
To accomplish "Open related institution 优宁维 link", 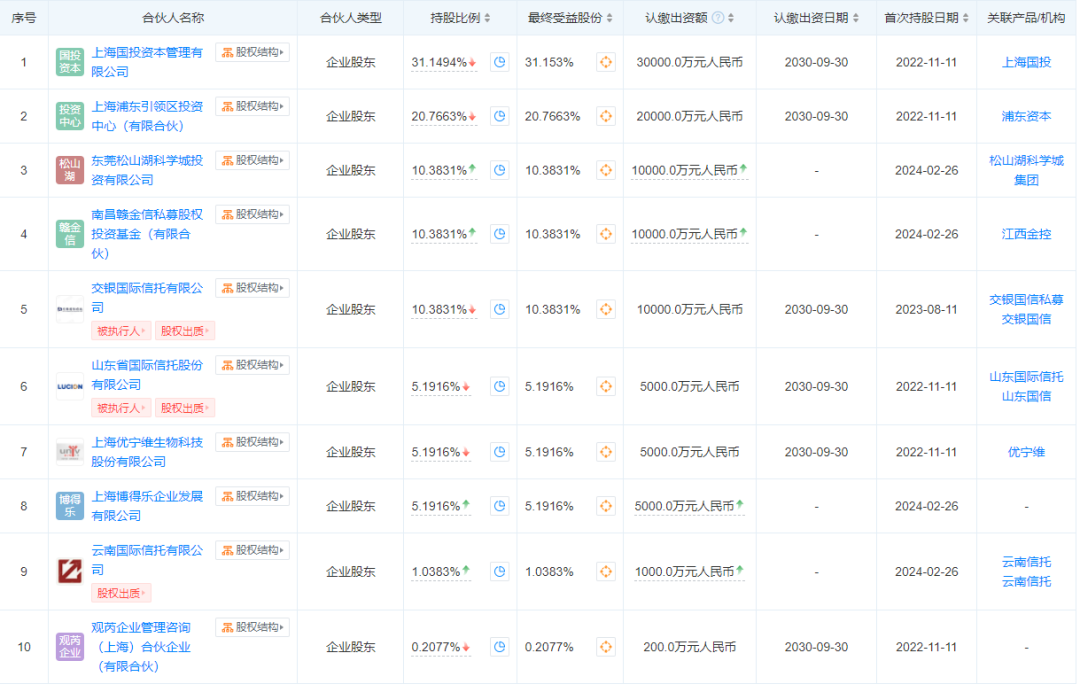I will coord(1026,452).
